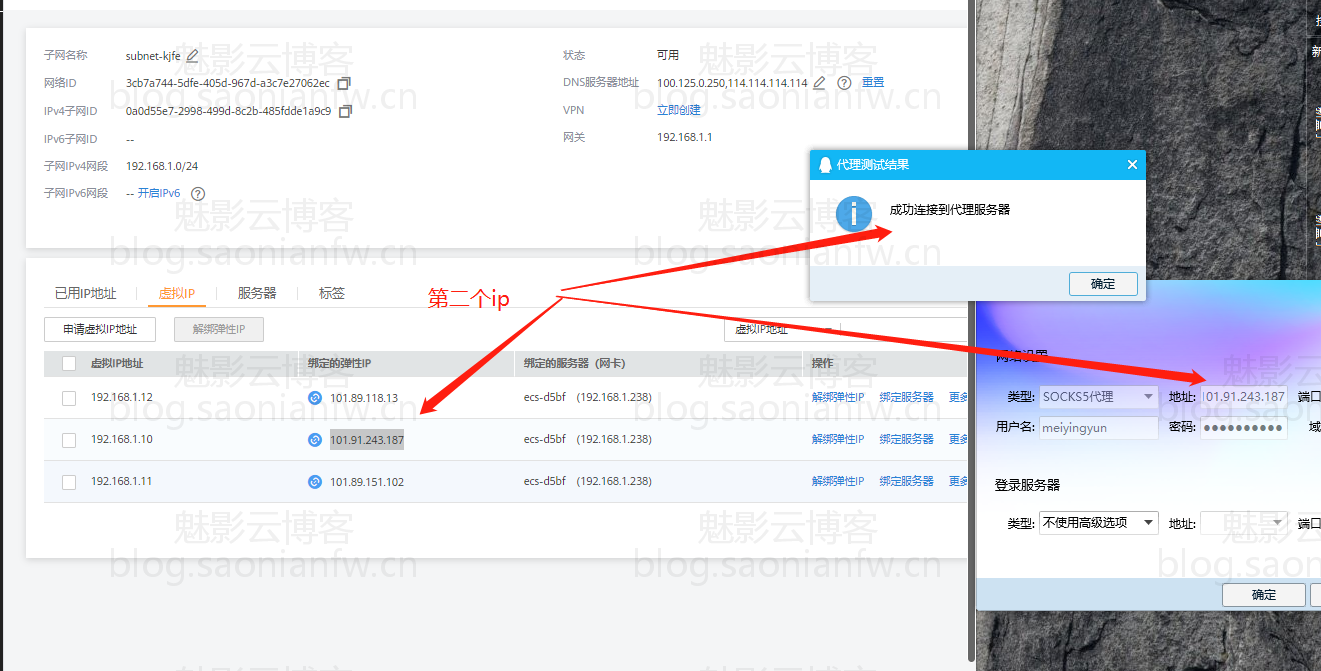Click EIP icon beside 101.91.243.187
Image resolution: width=1321 pixels, height=671 pixels.
click(x=315, y=440)
